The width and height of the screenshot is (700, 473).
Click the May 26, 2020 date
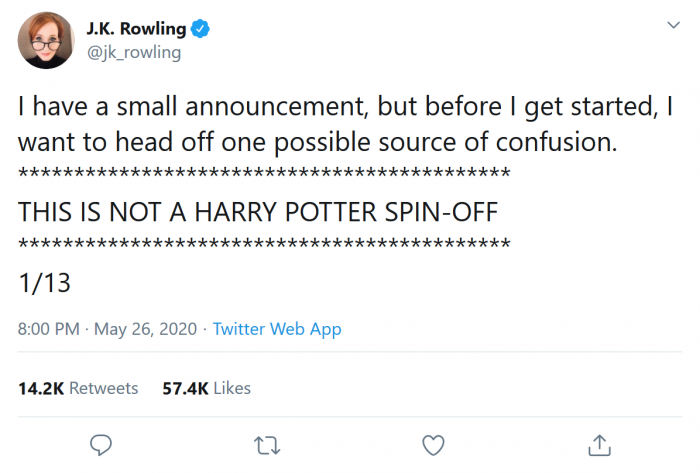click(x=147, y=329)
